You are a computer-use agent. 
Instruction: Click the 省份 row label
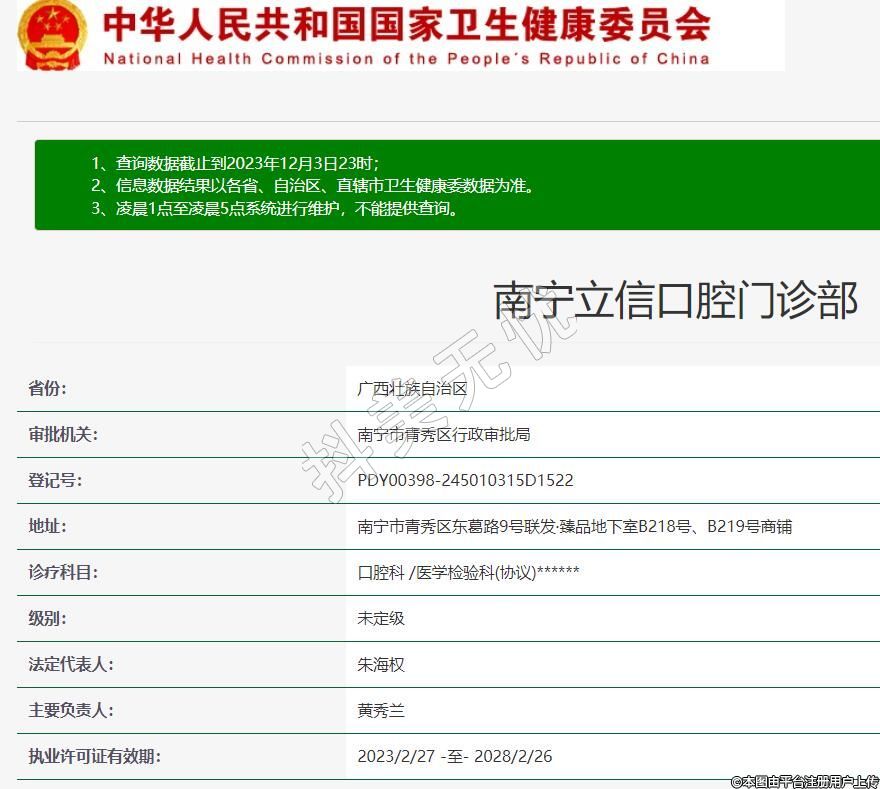click(48, 389)
